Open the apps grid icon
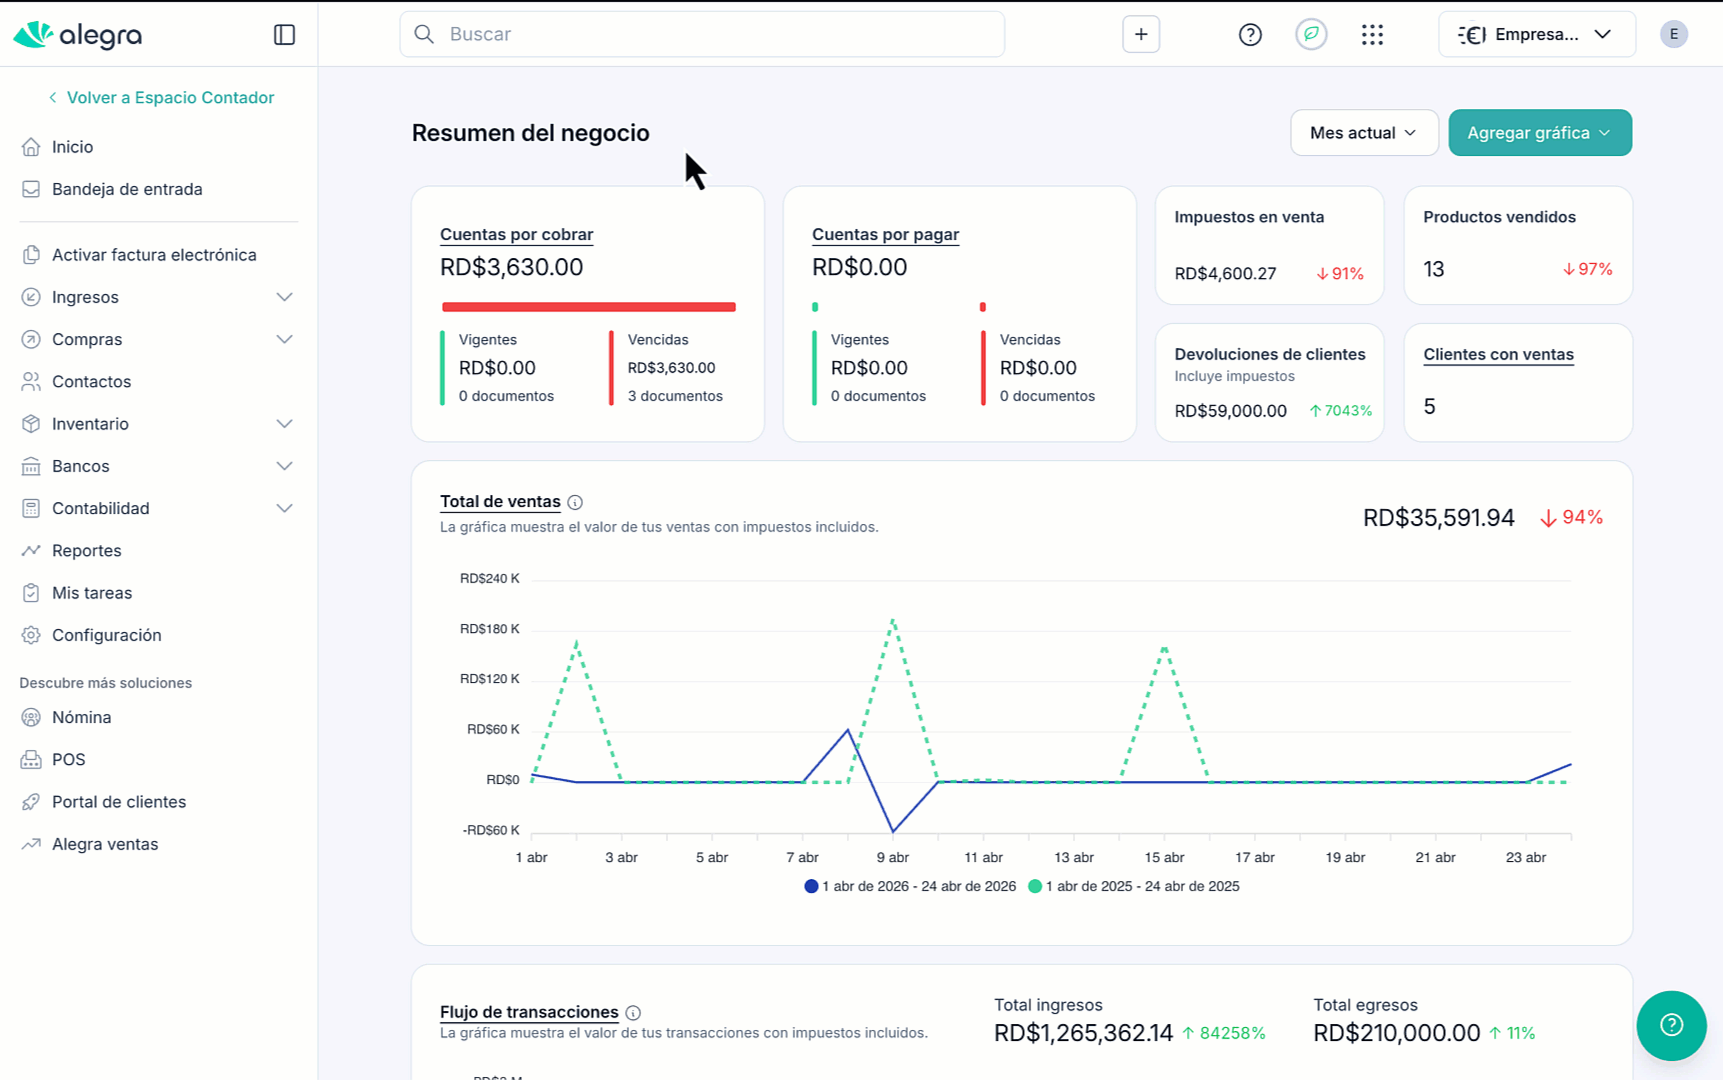Image resolution: width=1723 pixels, height=1080 pixels. (x=1372, y=35)
